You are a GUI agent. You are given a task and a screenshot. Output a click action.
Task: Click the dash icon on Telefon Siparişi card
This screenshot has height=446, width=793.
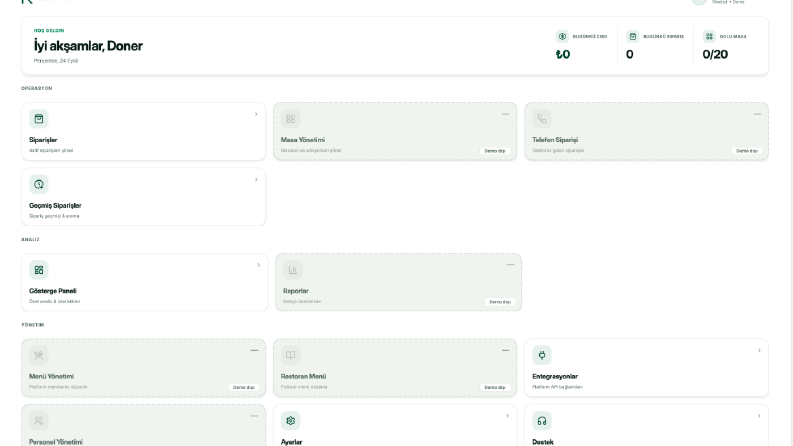pos(757,114)
